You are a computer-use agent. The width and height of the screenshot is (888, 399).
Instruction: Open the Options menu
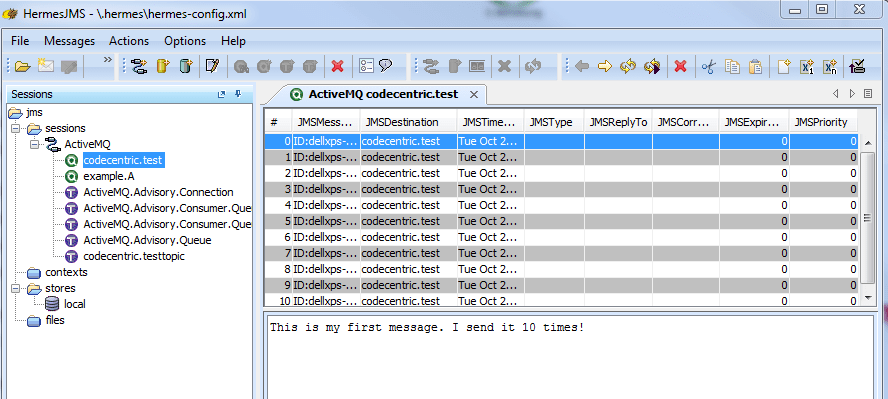coord(185,41)
